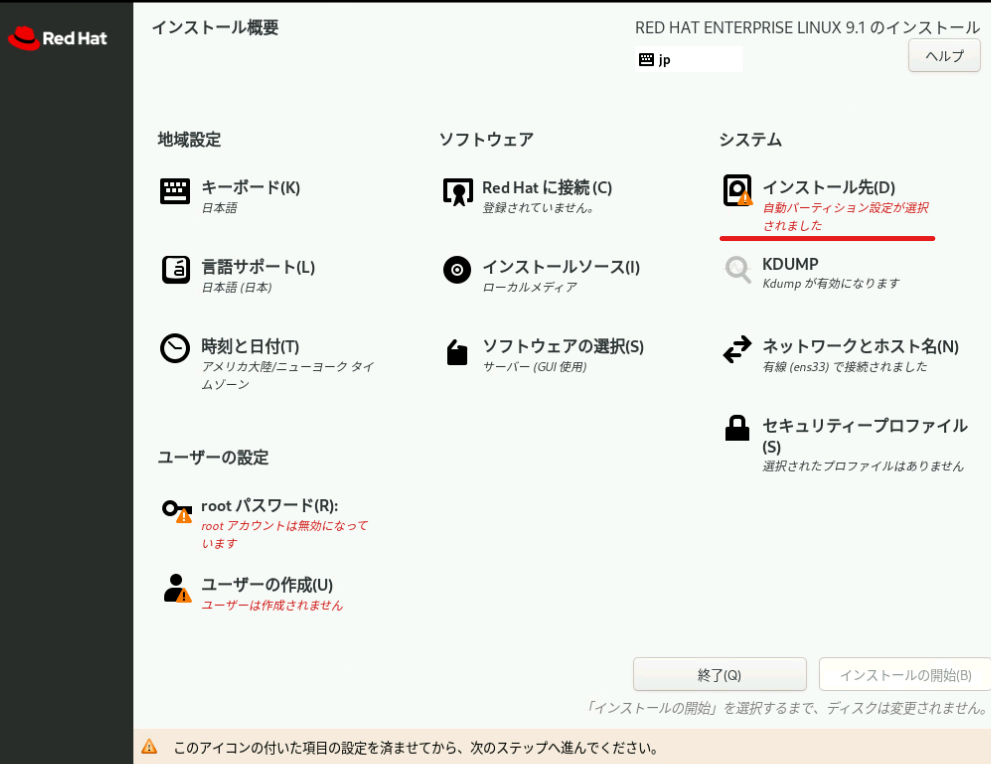Open インストールソース(I) settings
This screenshot has width=991, height=764.
[x=561, y=267]
